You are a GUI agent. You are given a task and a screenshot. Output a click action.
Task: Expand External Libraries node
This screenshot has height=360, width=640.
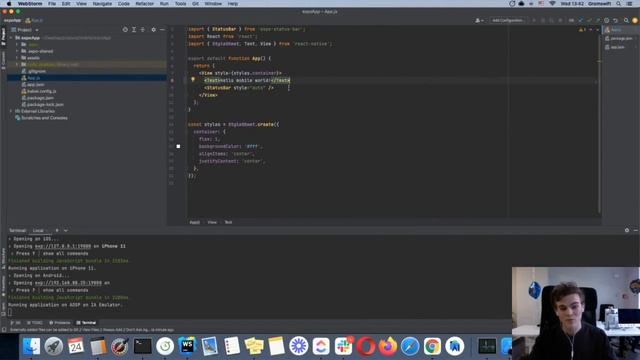coord(11,111)
